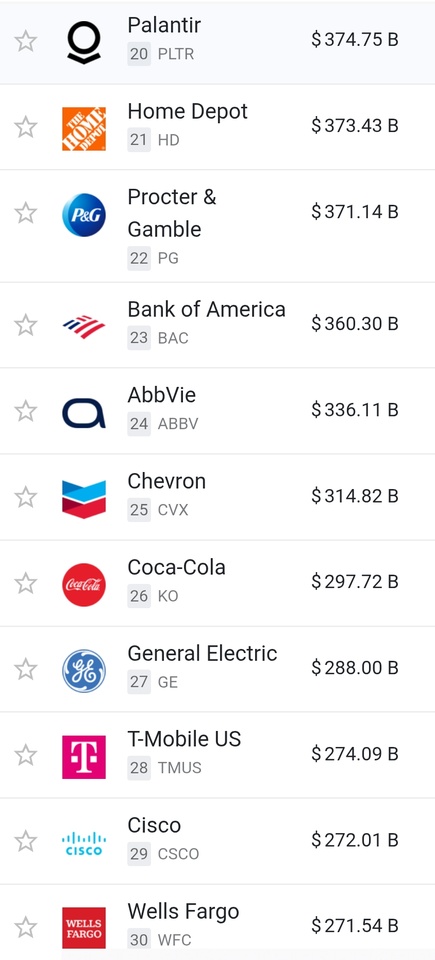Click the General Electric GE logo

click(84, 671)
